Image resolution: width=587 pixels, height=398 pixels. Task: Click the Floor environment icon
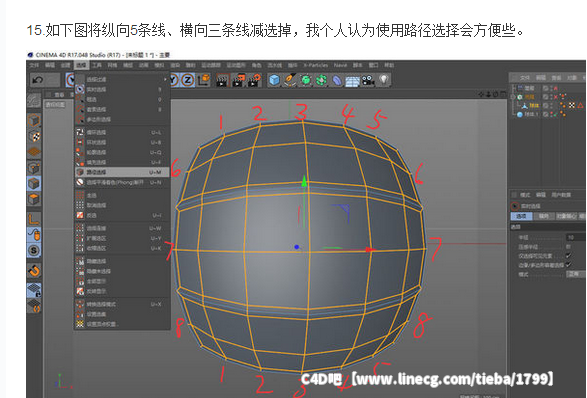[x=352, y=80]
